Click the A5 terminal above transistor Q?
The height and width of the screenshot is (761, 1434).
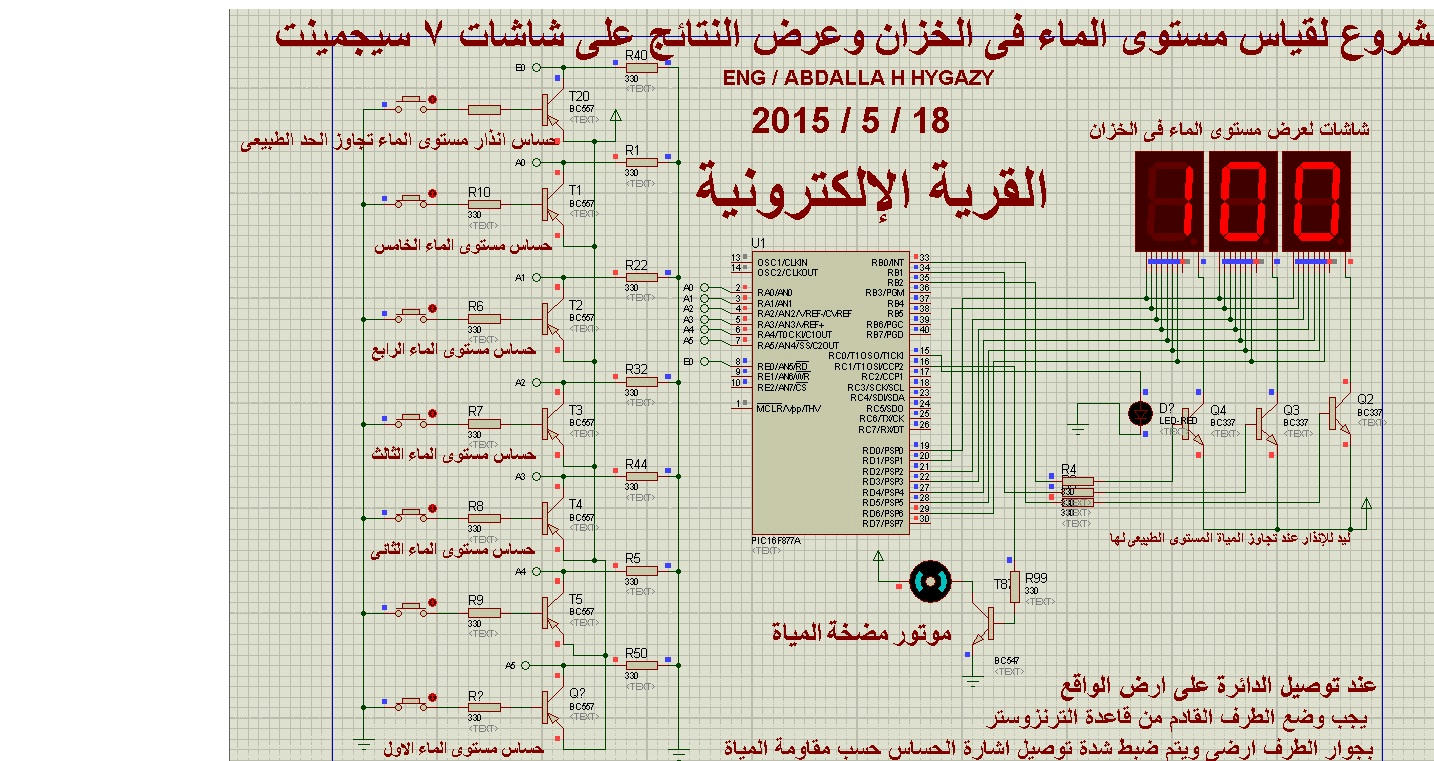(x=525, y=665)
